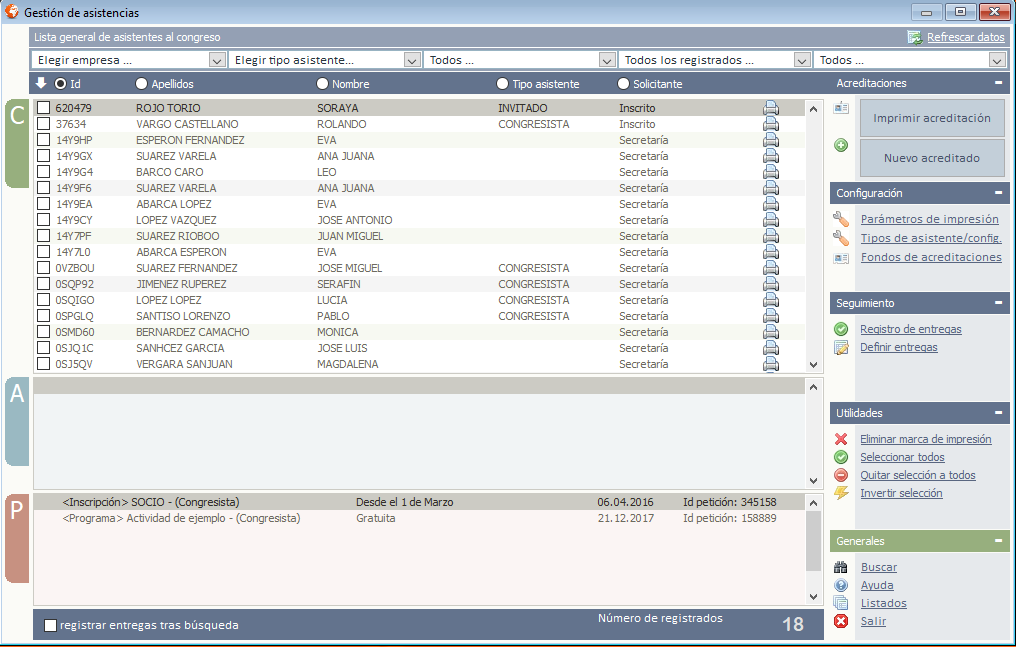Click the green plus icon beside Nuevo acreditado
The width and height of the screenshot is (1016, 647).
(841, 145)
